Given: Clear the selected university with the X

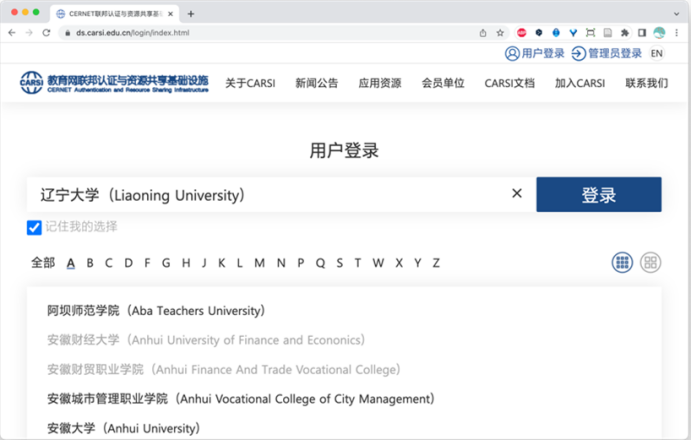Looking at the screenshot, I should click(517, 194).
